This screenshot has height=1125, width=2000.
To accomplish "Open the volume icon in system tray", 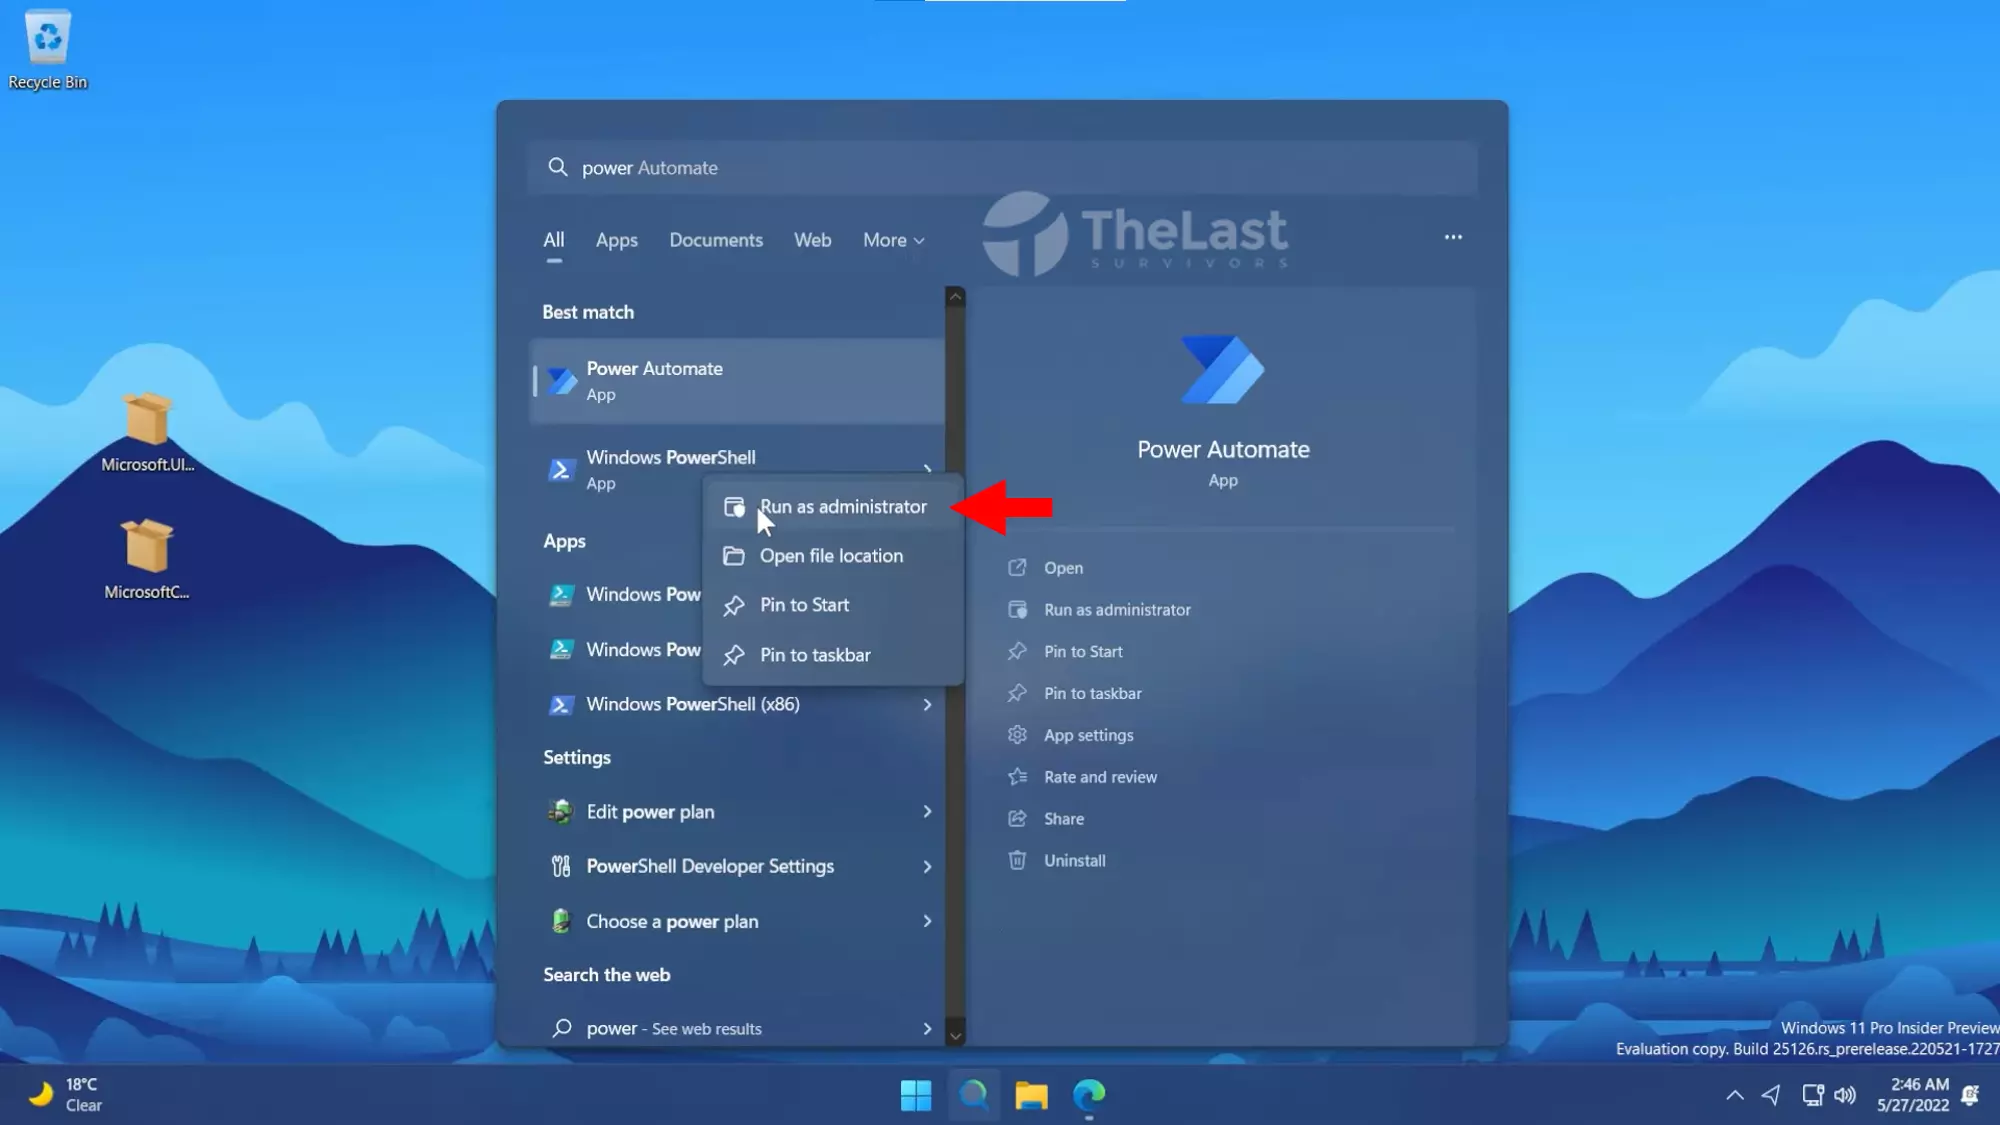I will pyautogui.click(x=1846, y=1095).
